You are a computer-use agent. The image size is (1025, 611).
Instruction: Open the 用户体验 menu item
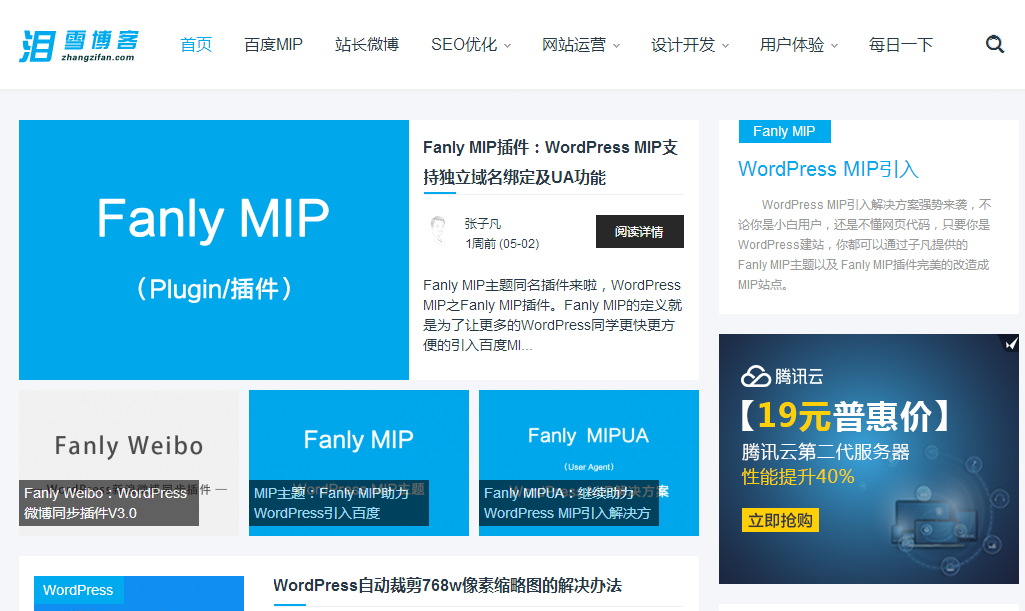(x=792, y=44)
